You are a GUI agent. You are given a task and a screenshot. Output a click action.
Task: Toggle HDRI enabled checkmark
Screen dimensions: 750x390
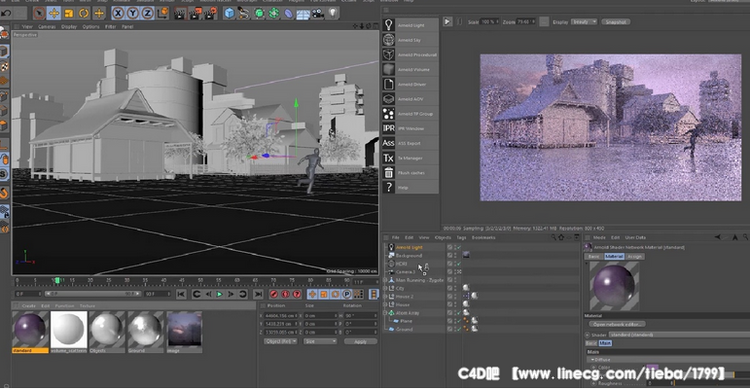tap(458, 264)
